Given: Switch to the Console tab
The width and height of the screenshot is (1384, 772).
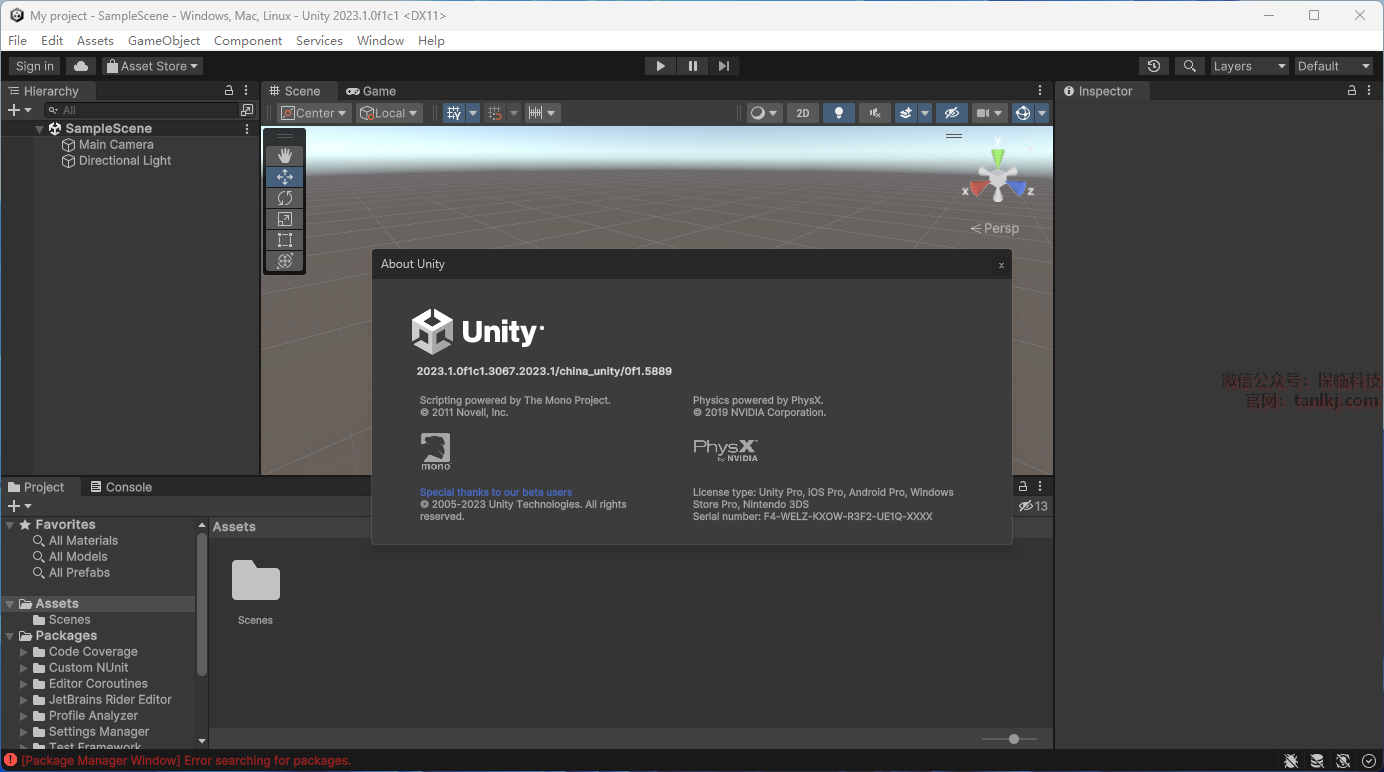Looking at the screenshot, I should pos(121,487).
